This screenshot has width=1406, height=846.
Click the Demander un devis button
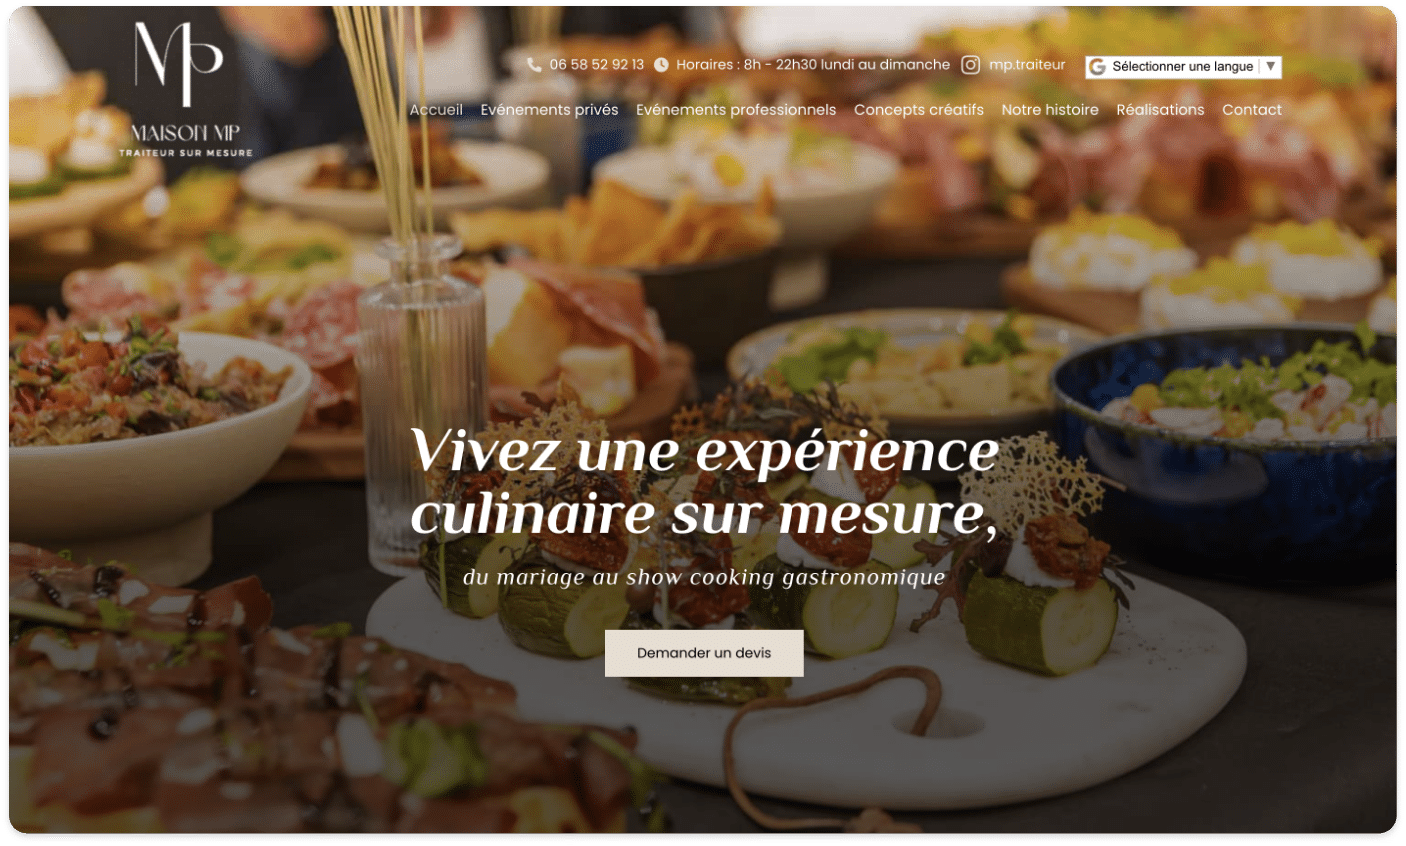pos(704,653)
